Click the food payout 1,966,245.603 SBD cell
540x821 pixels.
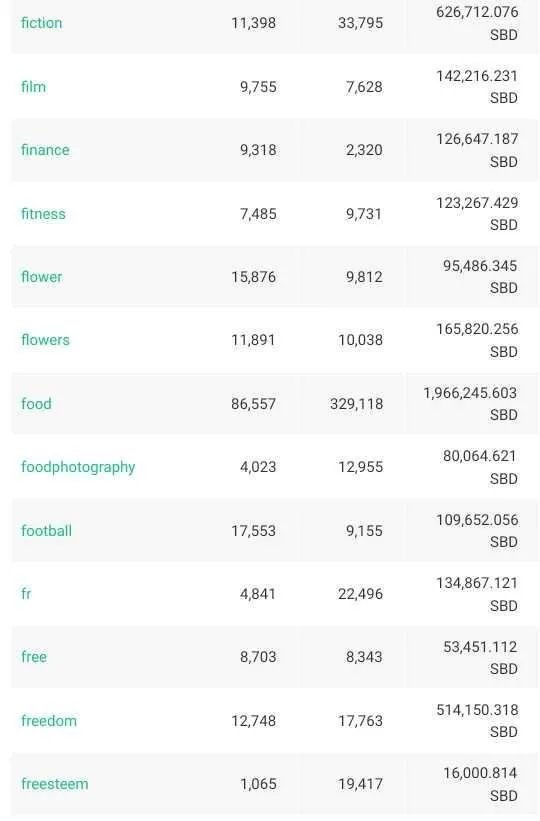470,404
